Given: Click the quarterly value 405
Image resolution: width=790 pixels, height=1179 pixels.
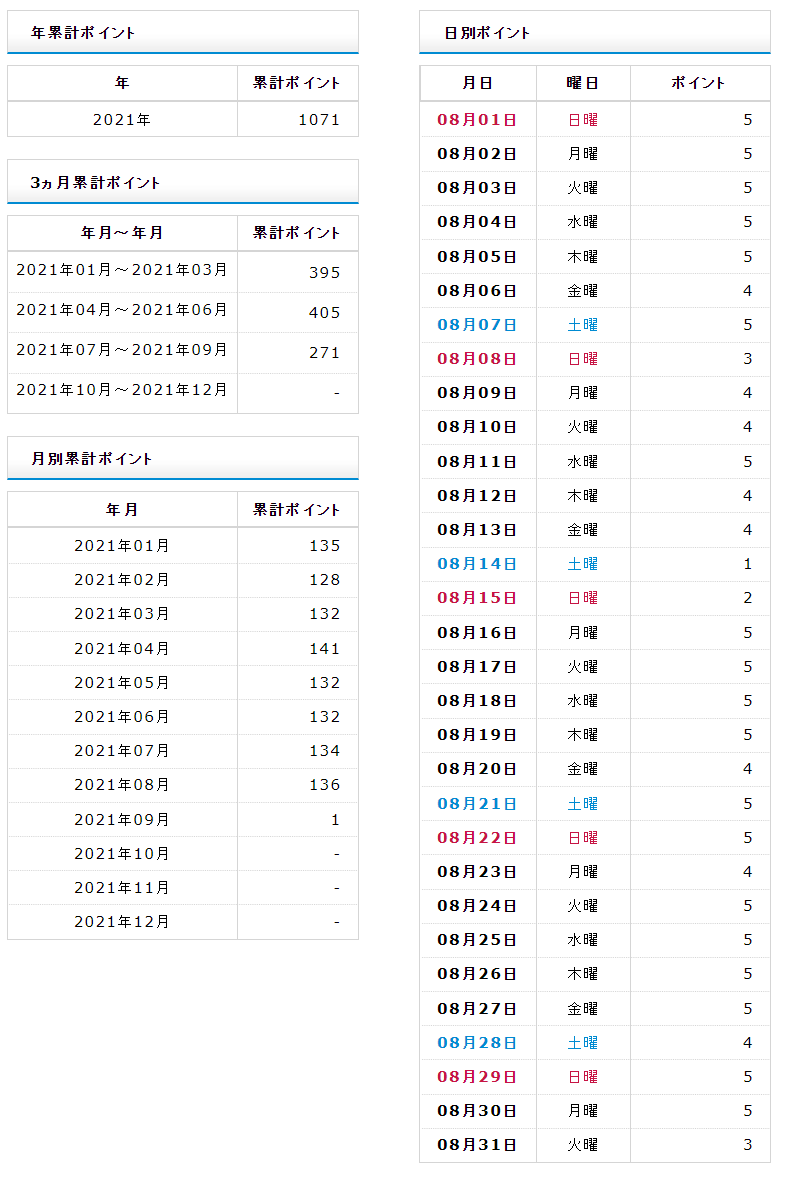Looking at the screenshot, I should pos(325,313).
